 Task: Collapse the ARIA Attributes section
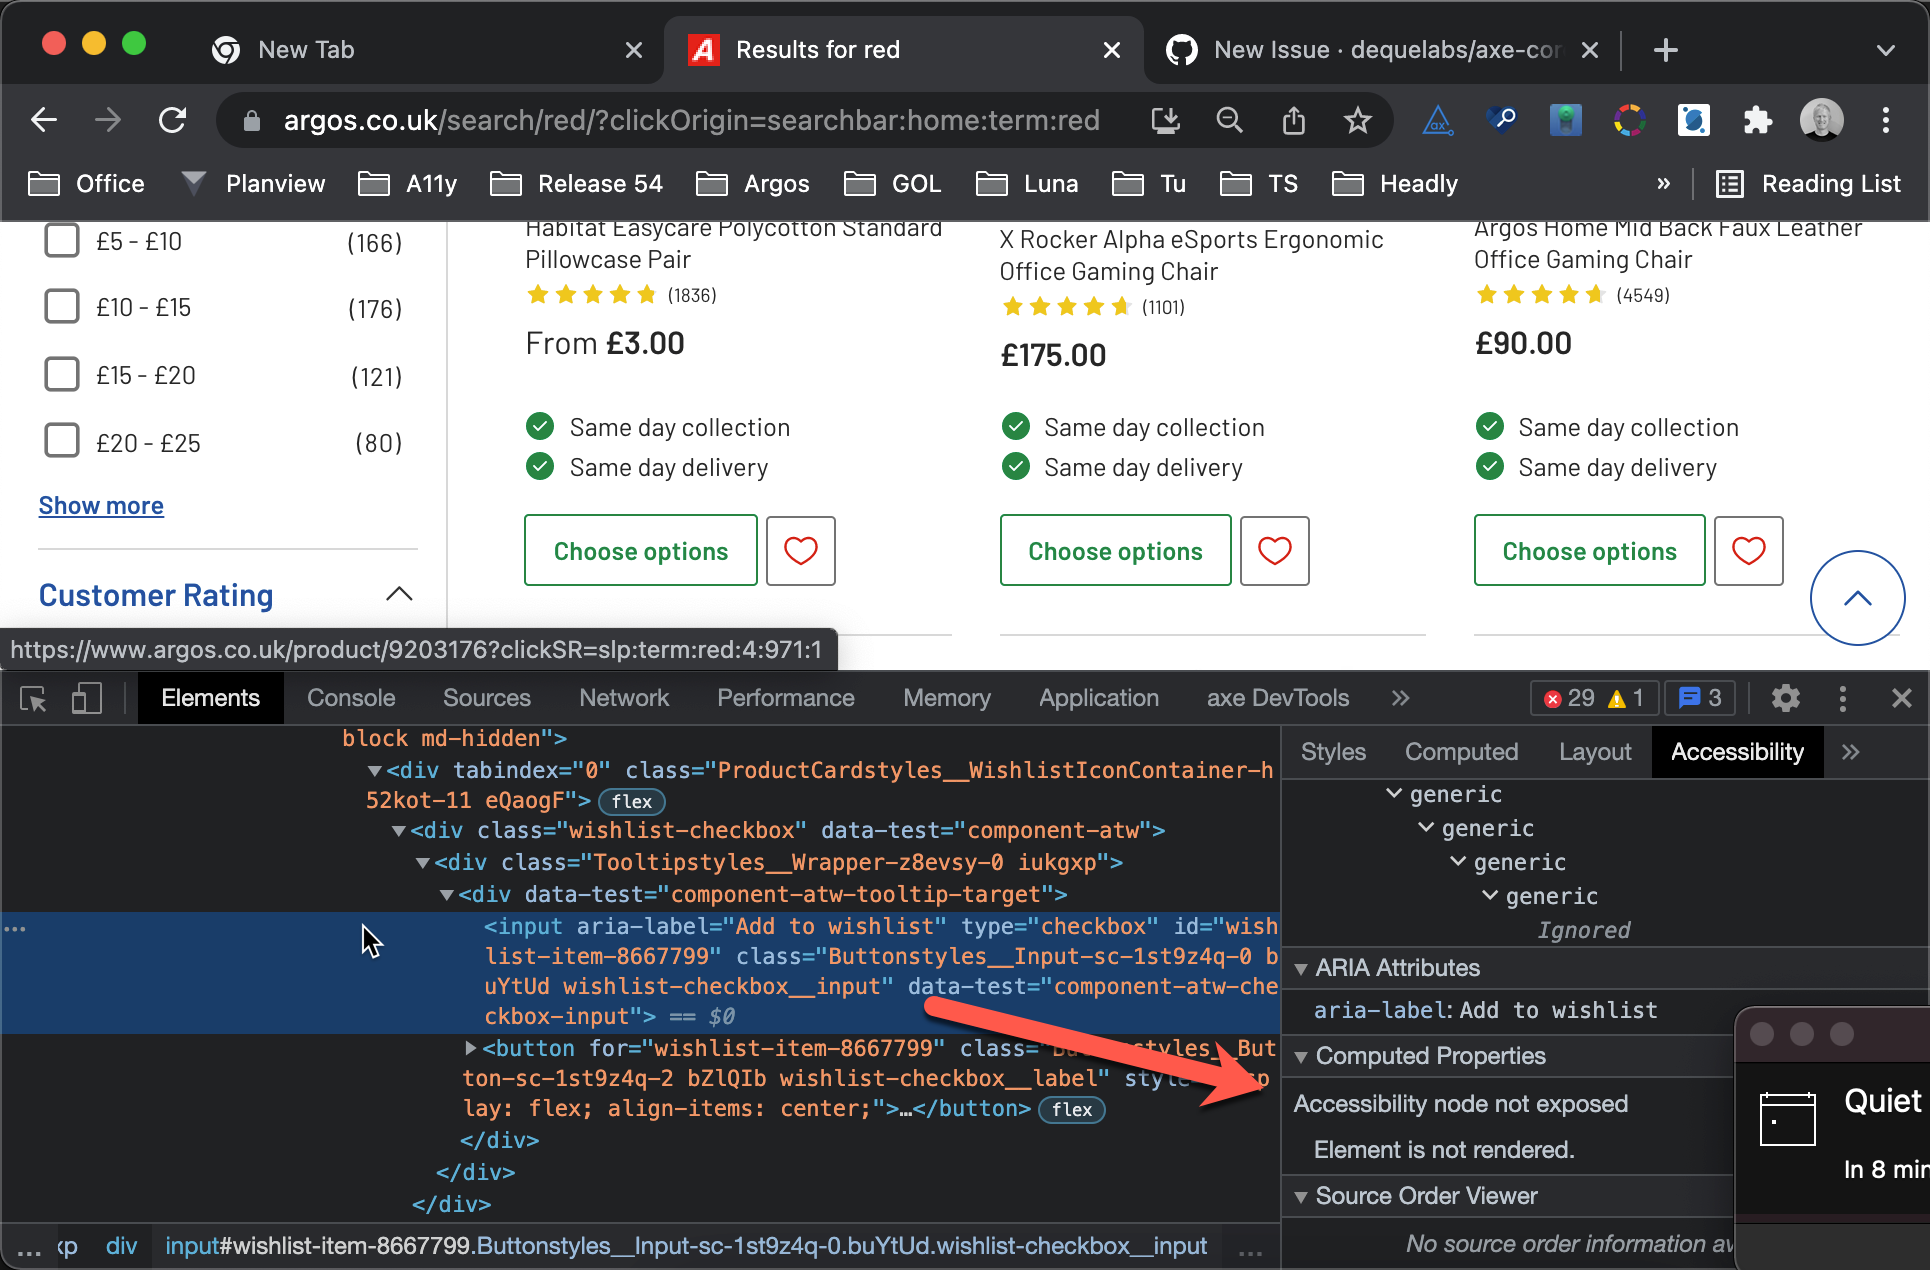pyautogui.click(x=1300, y=968)
